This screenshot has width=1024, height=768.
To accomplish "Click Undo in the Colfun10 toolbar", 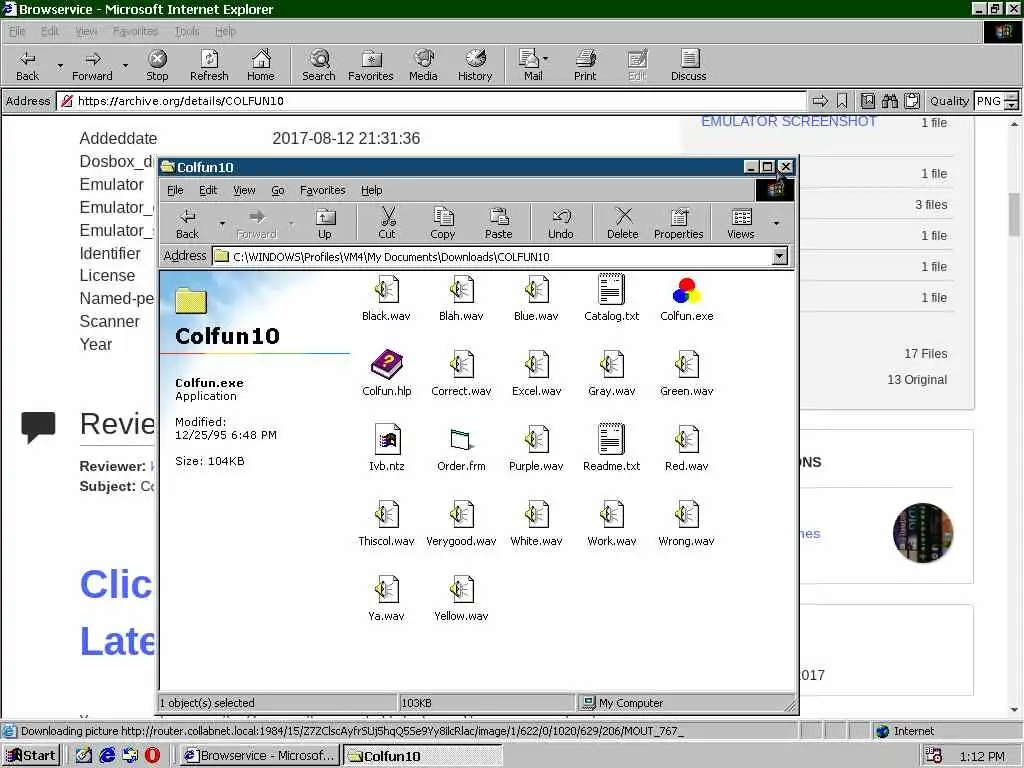I will click(560, 223).
